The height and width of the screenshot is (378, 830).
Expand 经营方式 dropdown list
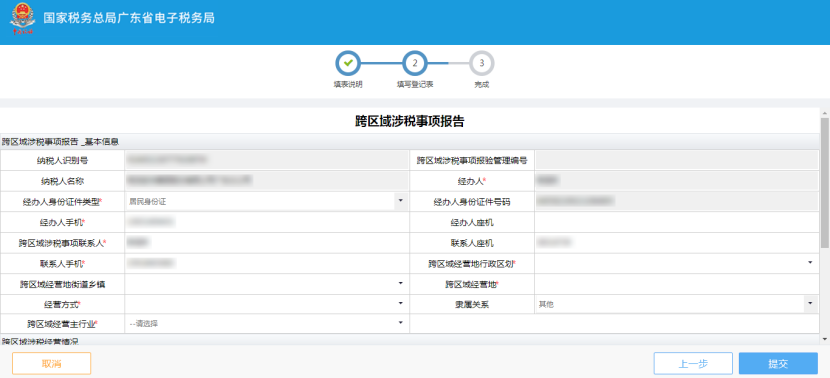(267, 304)
